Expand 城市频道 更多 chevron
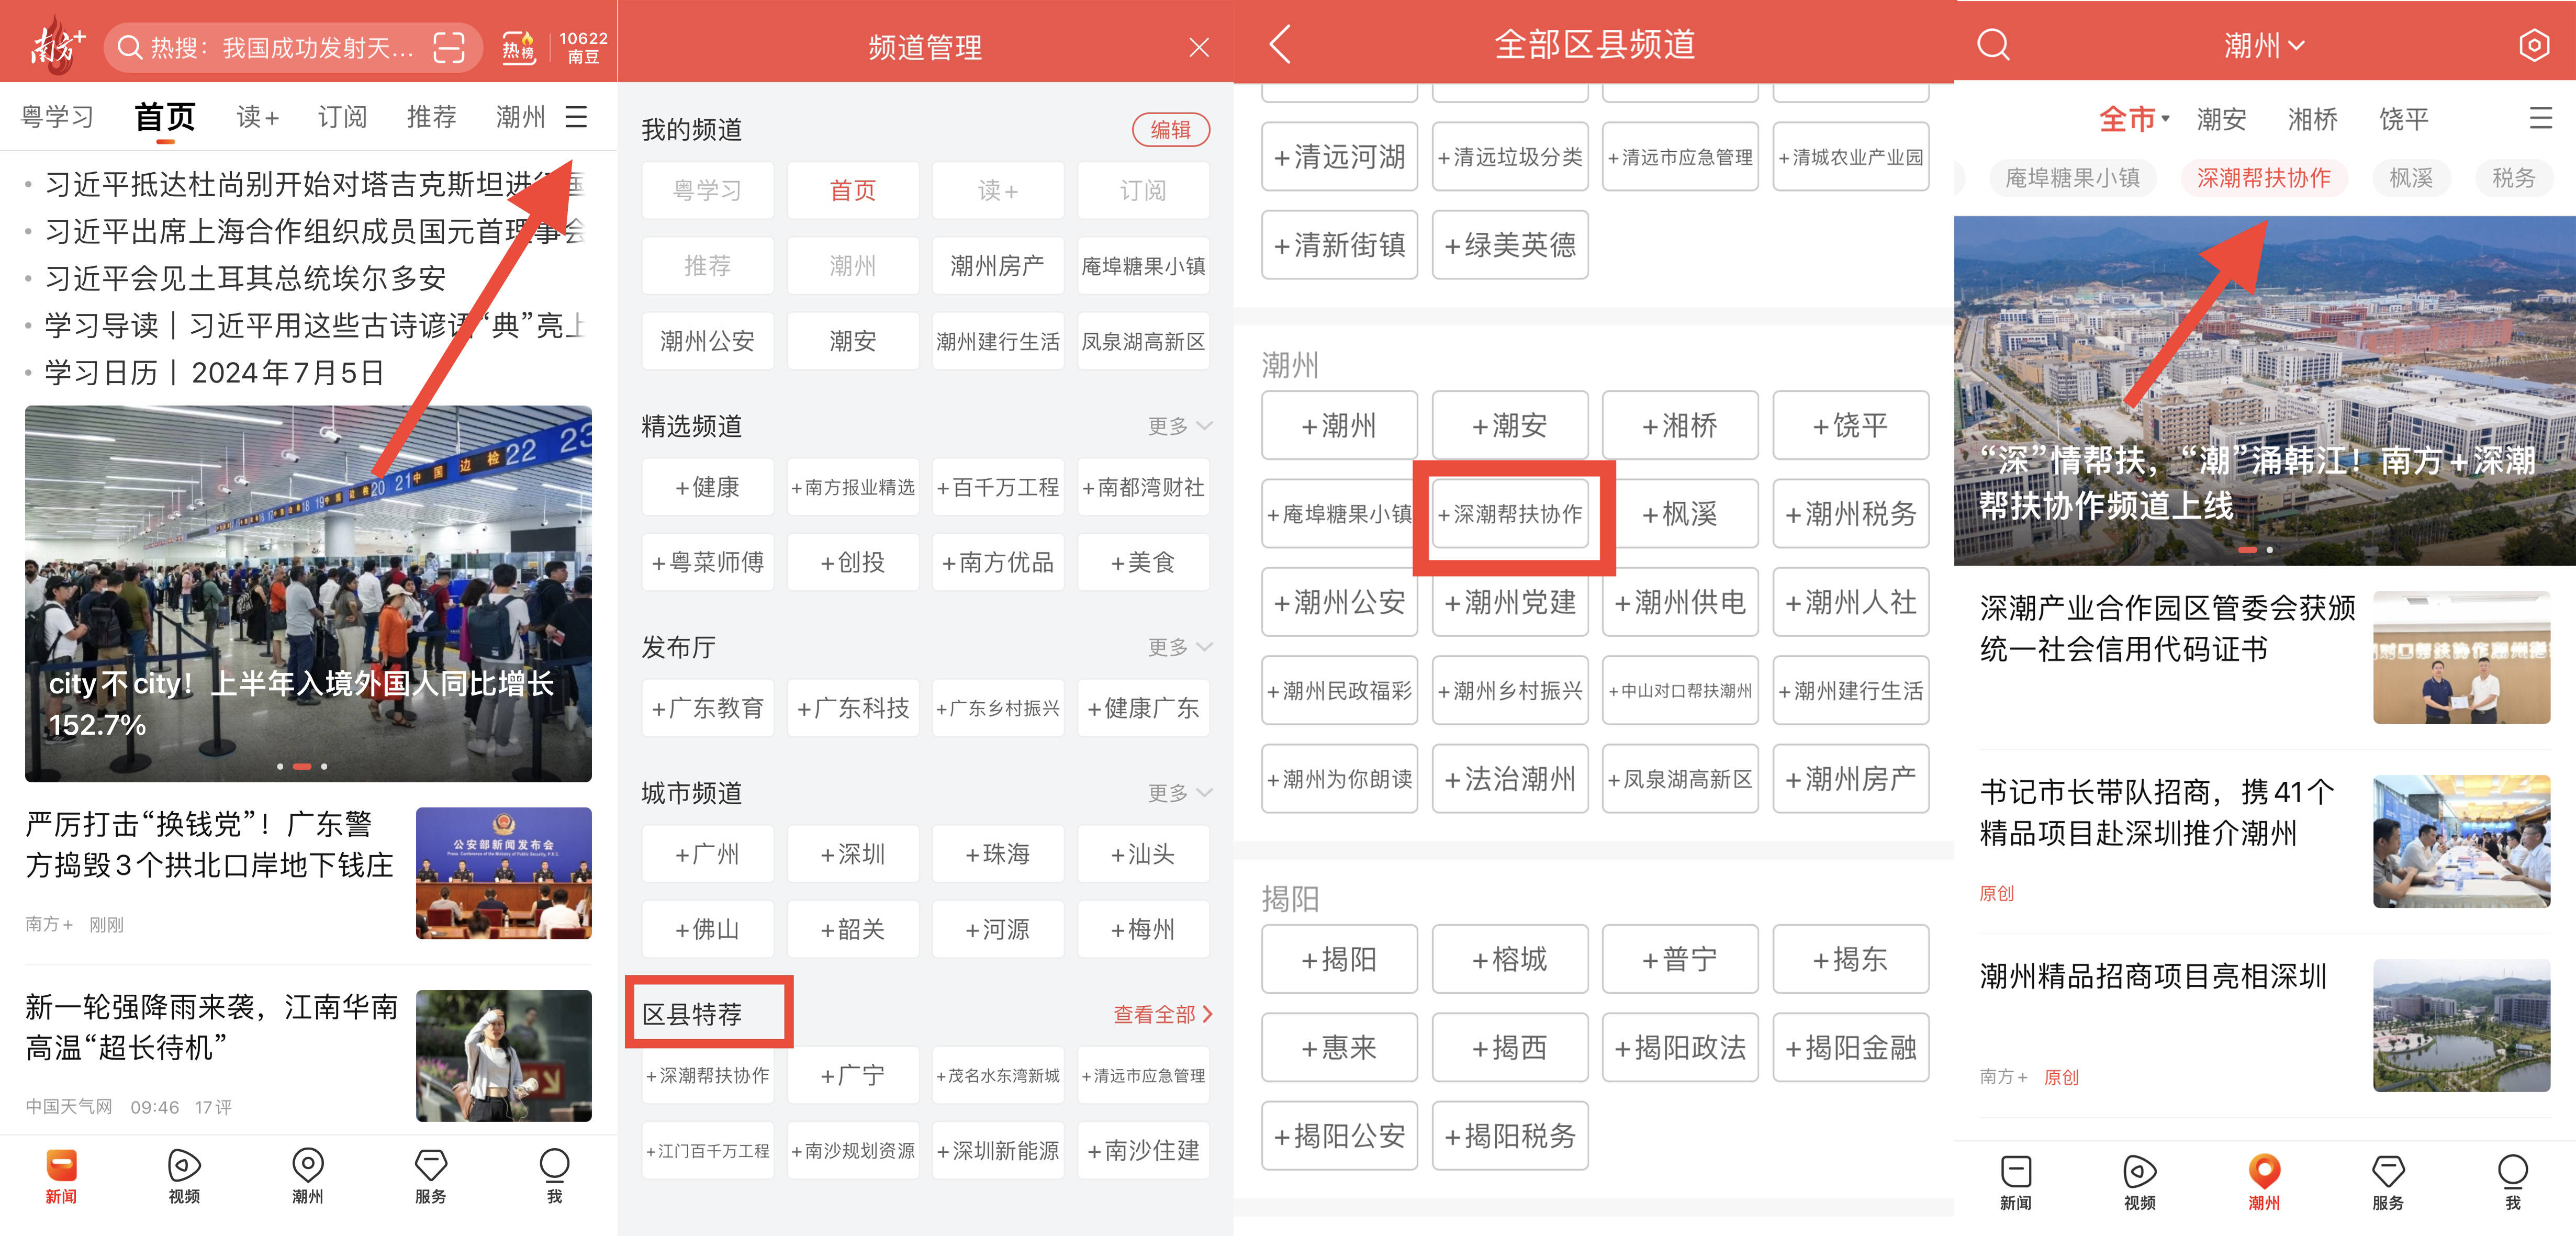Viewport: 2576px width, 1236px height. (x=1180, y=793)
